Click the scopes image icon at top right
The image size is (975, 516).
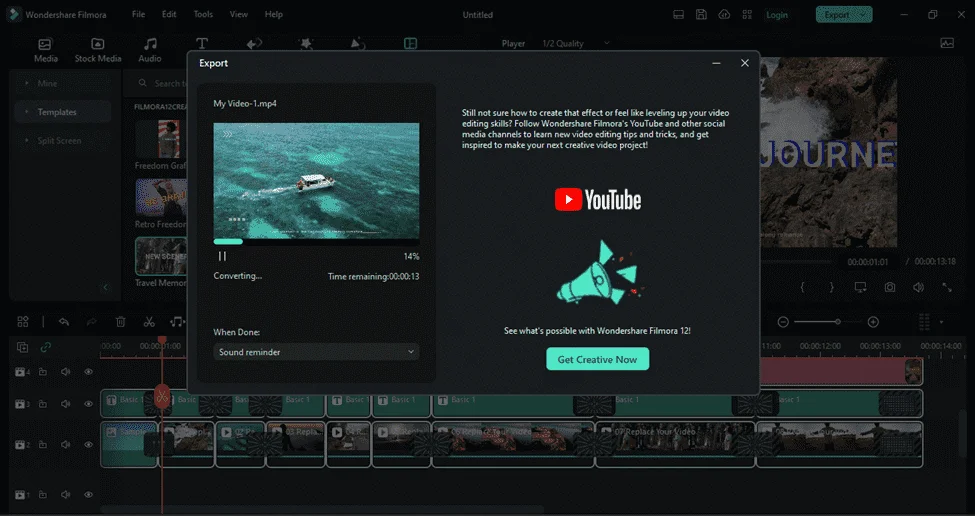(x=947, y=44)
